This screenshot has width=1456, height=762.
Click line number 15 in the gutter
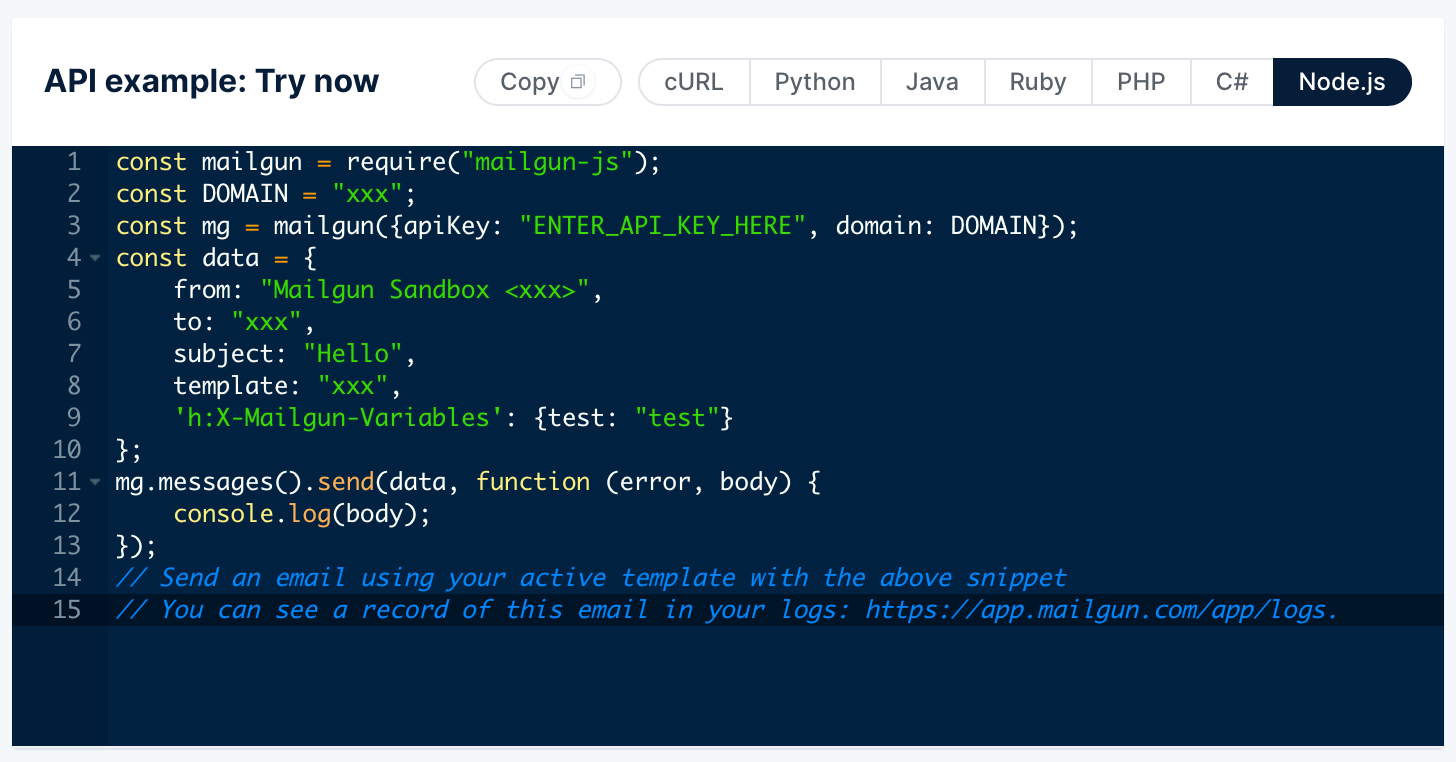tap(66, 610)
